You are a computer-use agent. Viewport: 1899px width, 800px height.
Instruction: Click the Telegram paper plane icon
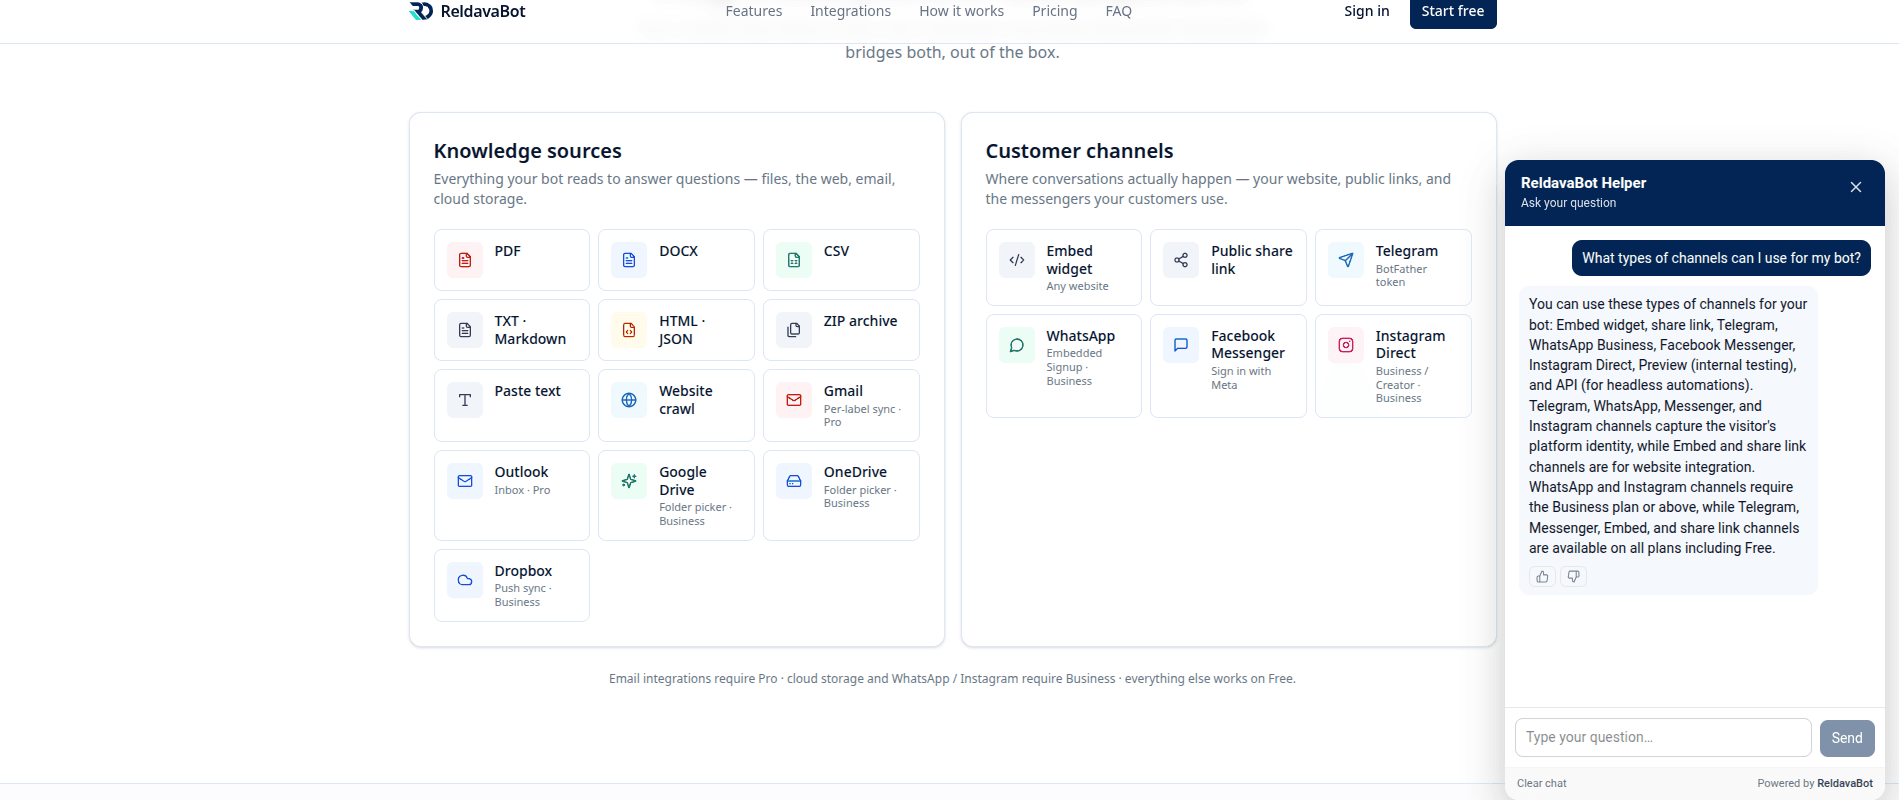[x=1346, y=260]
